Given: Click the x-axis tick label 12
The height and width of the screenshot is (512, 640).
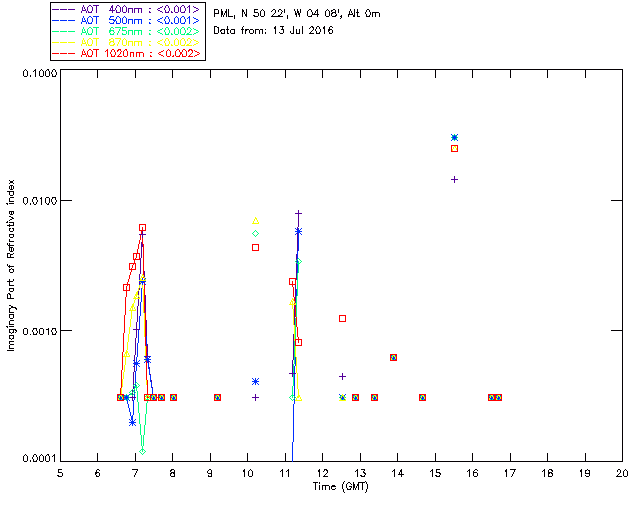Looking at the screenshot, I should [322, 473].
